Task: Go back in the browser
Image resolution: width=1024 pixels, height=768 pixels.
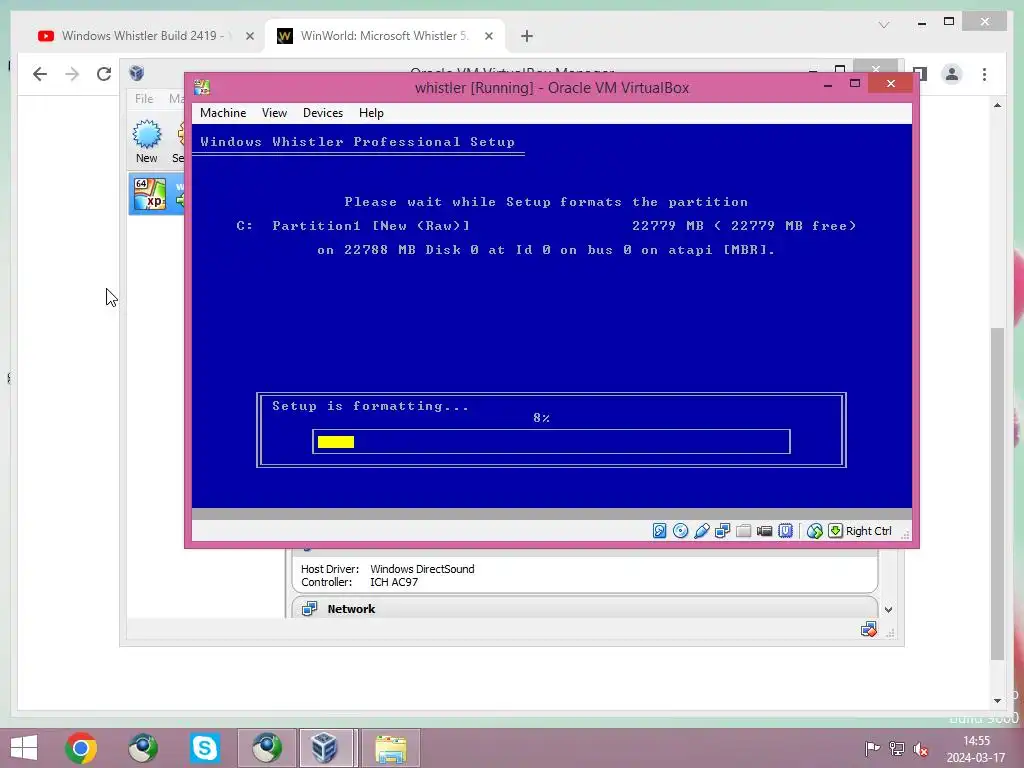Action: [40, 74]
